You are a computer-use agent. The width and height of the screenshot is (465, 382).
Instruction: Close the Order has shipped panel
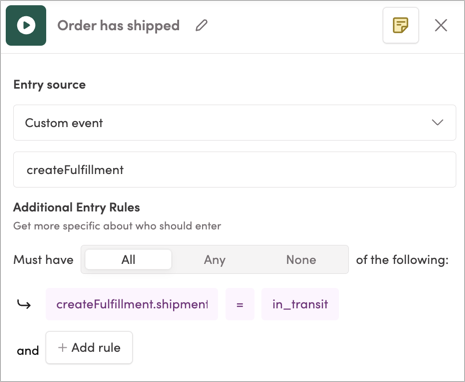pyautogui.click(x=441, y=25)
